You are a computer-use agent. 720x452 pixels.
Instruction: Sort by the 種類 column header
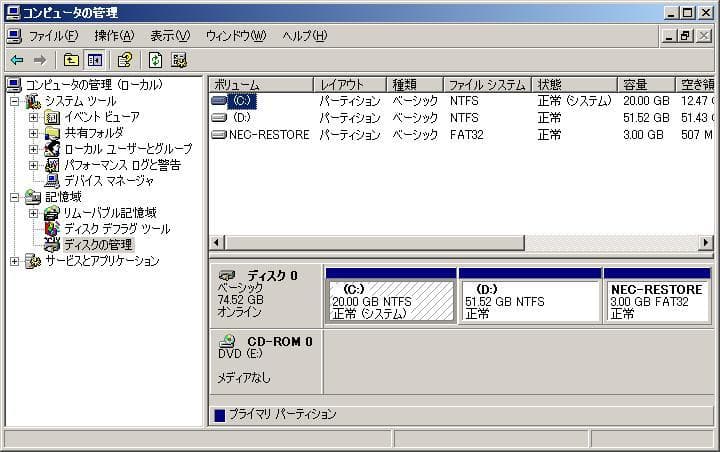pyautogui.click(x=415, y=85)
